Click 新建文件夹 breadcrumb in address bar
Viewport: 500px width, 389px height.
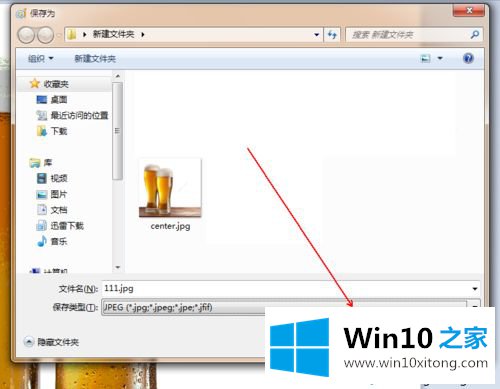pos(113,34)
